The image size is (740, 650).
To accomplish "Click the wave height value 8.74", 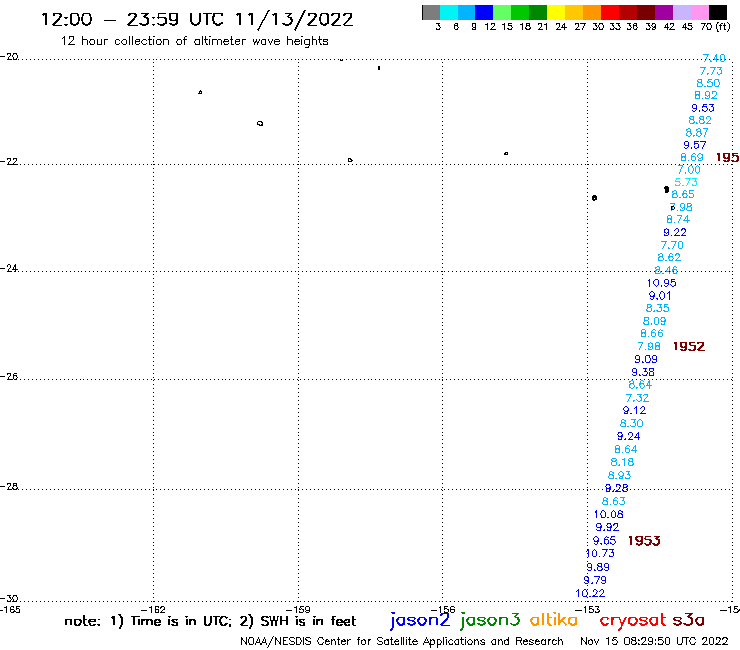I will pyautogui.click(x=678, y=219).
